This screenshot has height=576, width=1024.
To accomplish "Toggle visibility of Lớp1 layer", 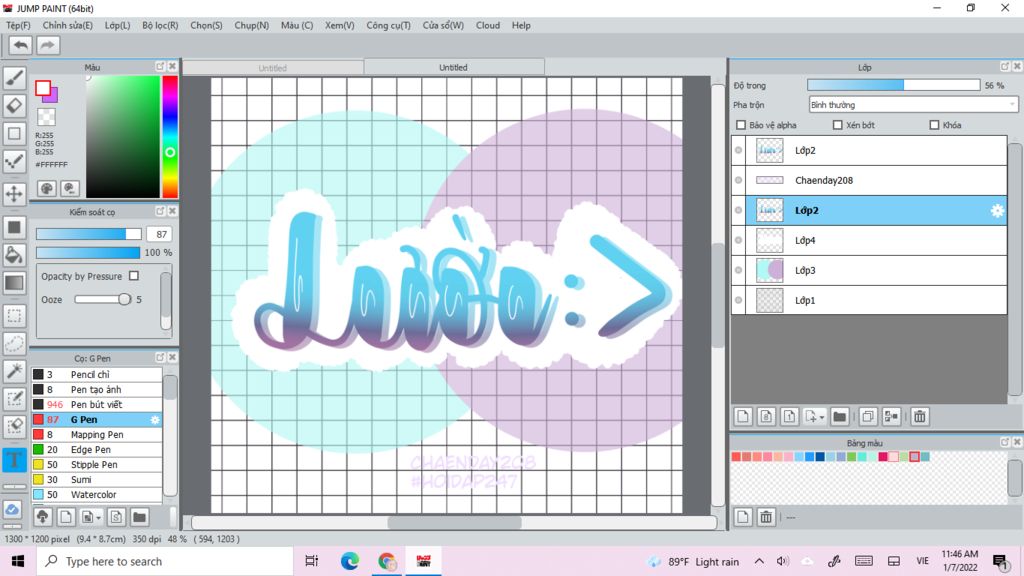I will (x=739, y=300).
